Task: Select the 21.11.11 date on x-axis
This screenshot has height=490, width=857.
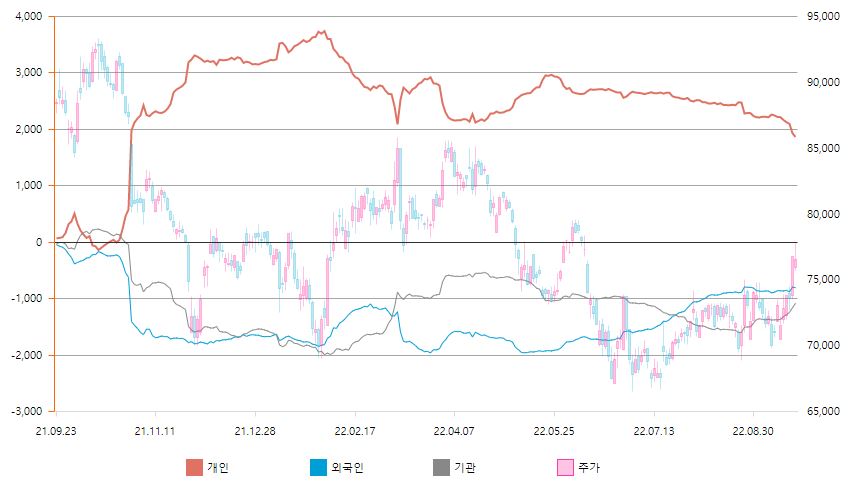Action: (155, 430)
